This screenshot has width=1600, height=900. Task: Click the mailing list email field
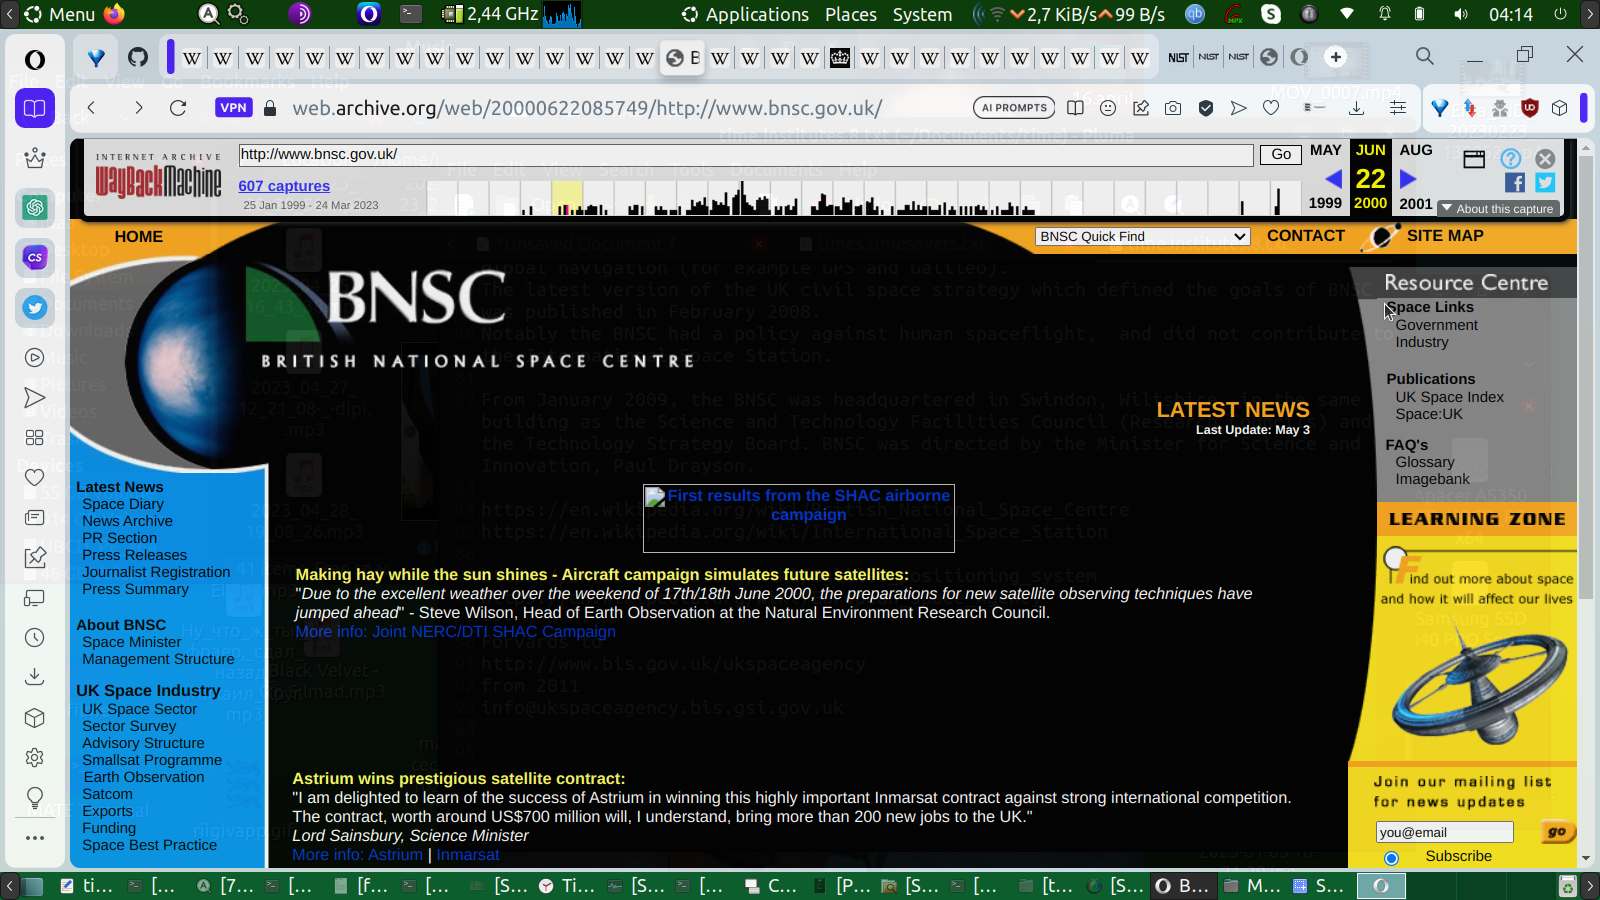click(1444, 832)
